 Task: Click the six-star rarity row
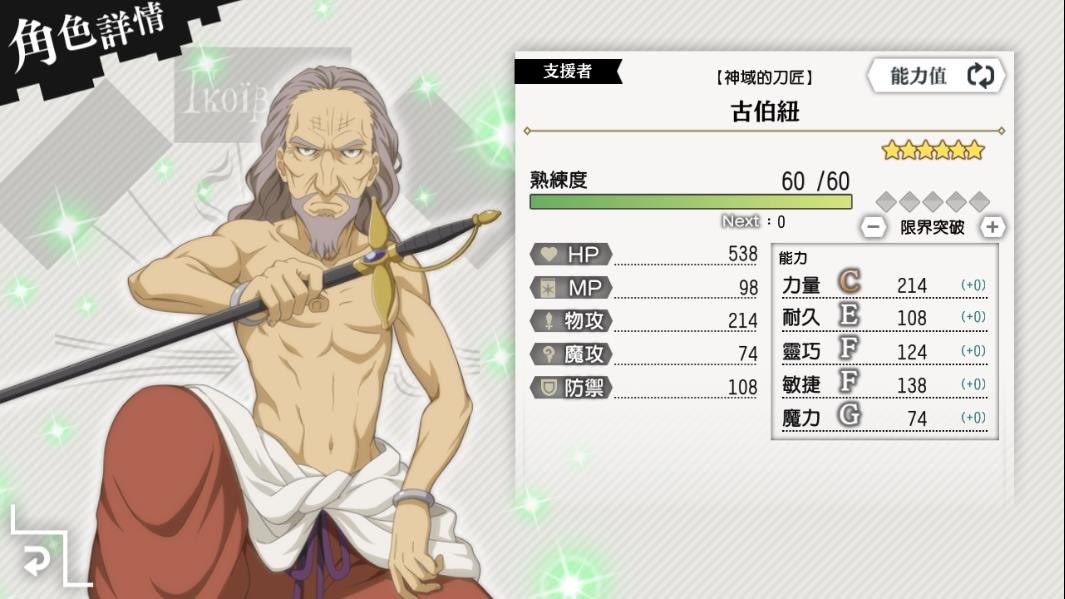tap(933, 150)
